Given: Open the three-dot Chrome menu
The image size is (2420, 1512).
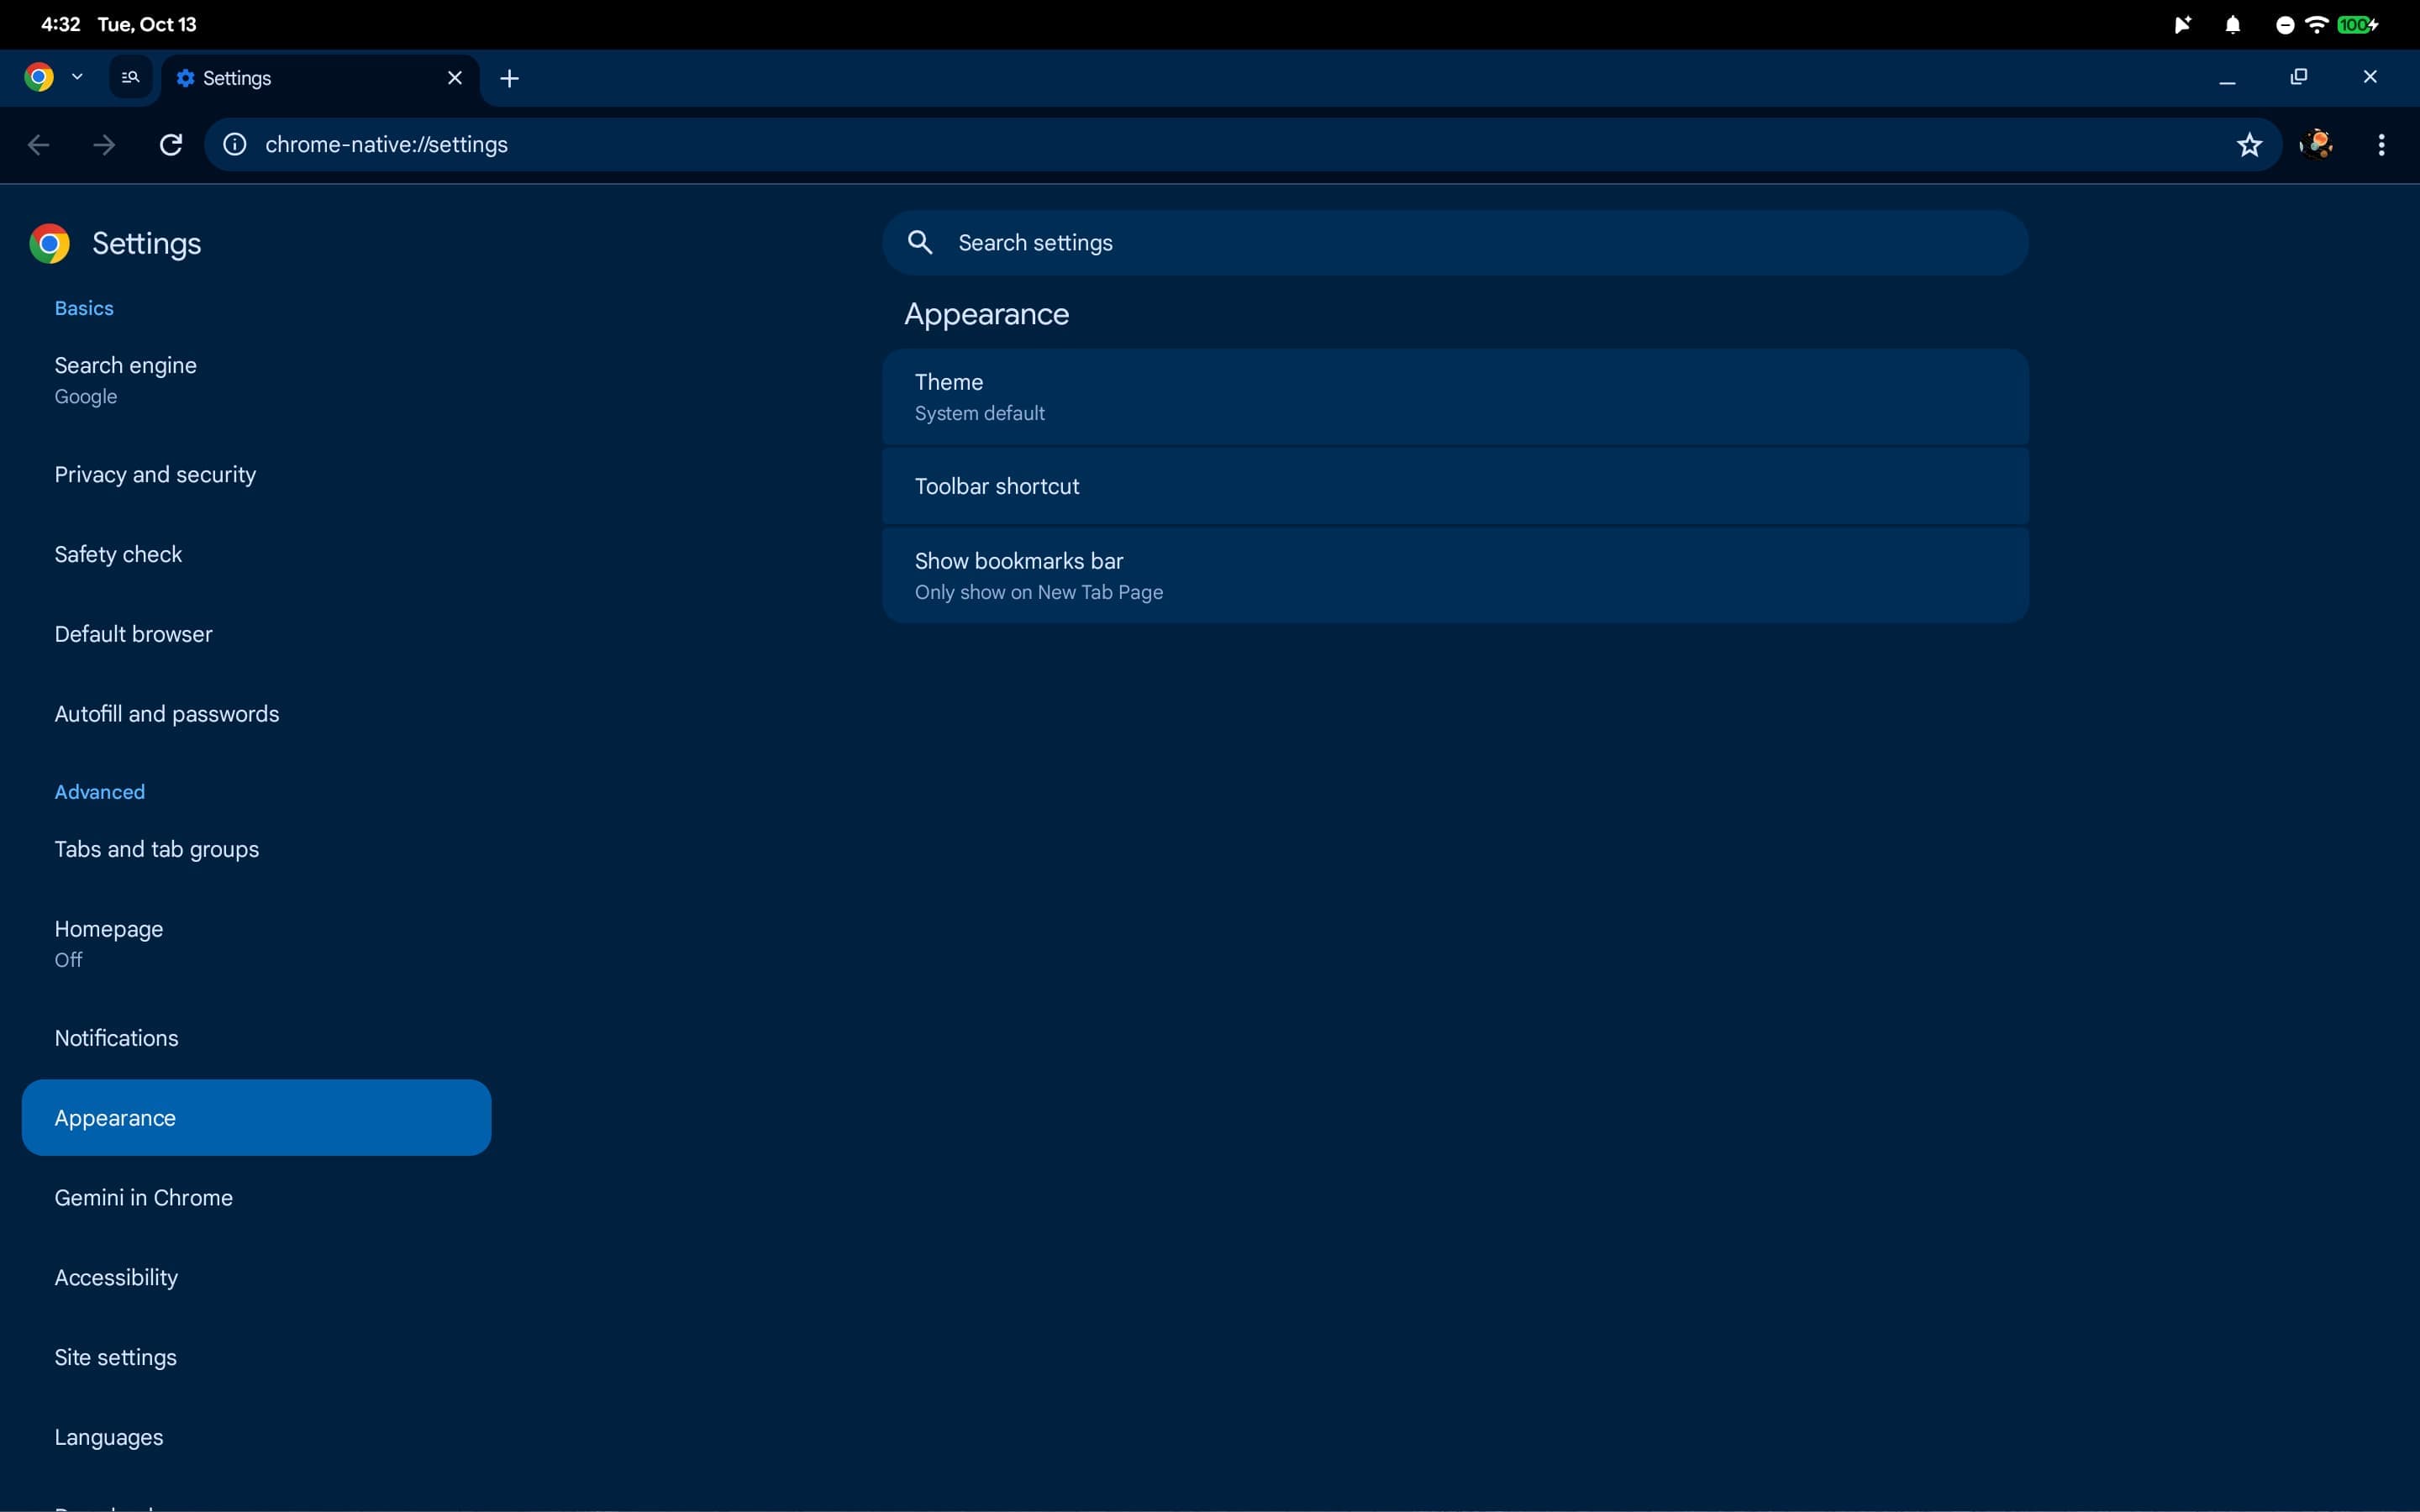Looking at the screenshot, I should pyautogui.click(x=2381, y=145).
